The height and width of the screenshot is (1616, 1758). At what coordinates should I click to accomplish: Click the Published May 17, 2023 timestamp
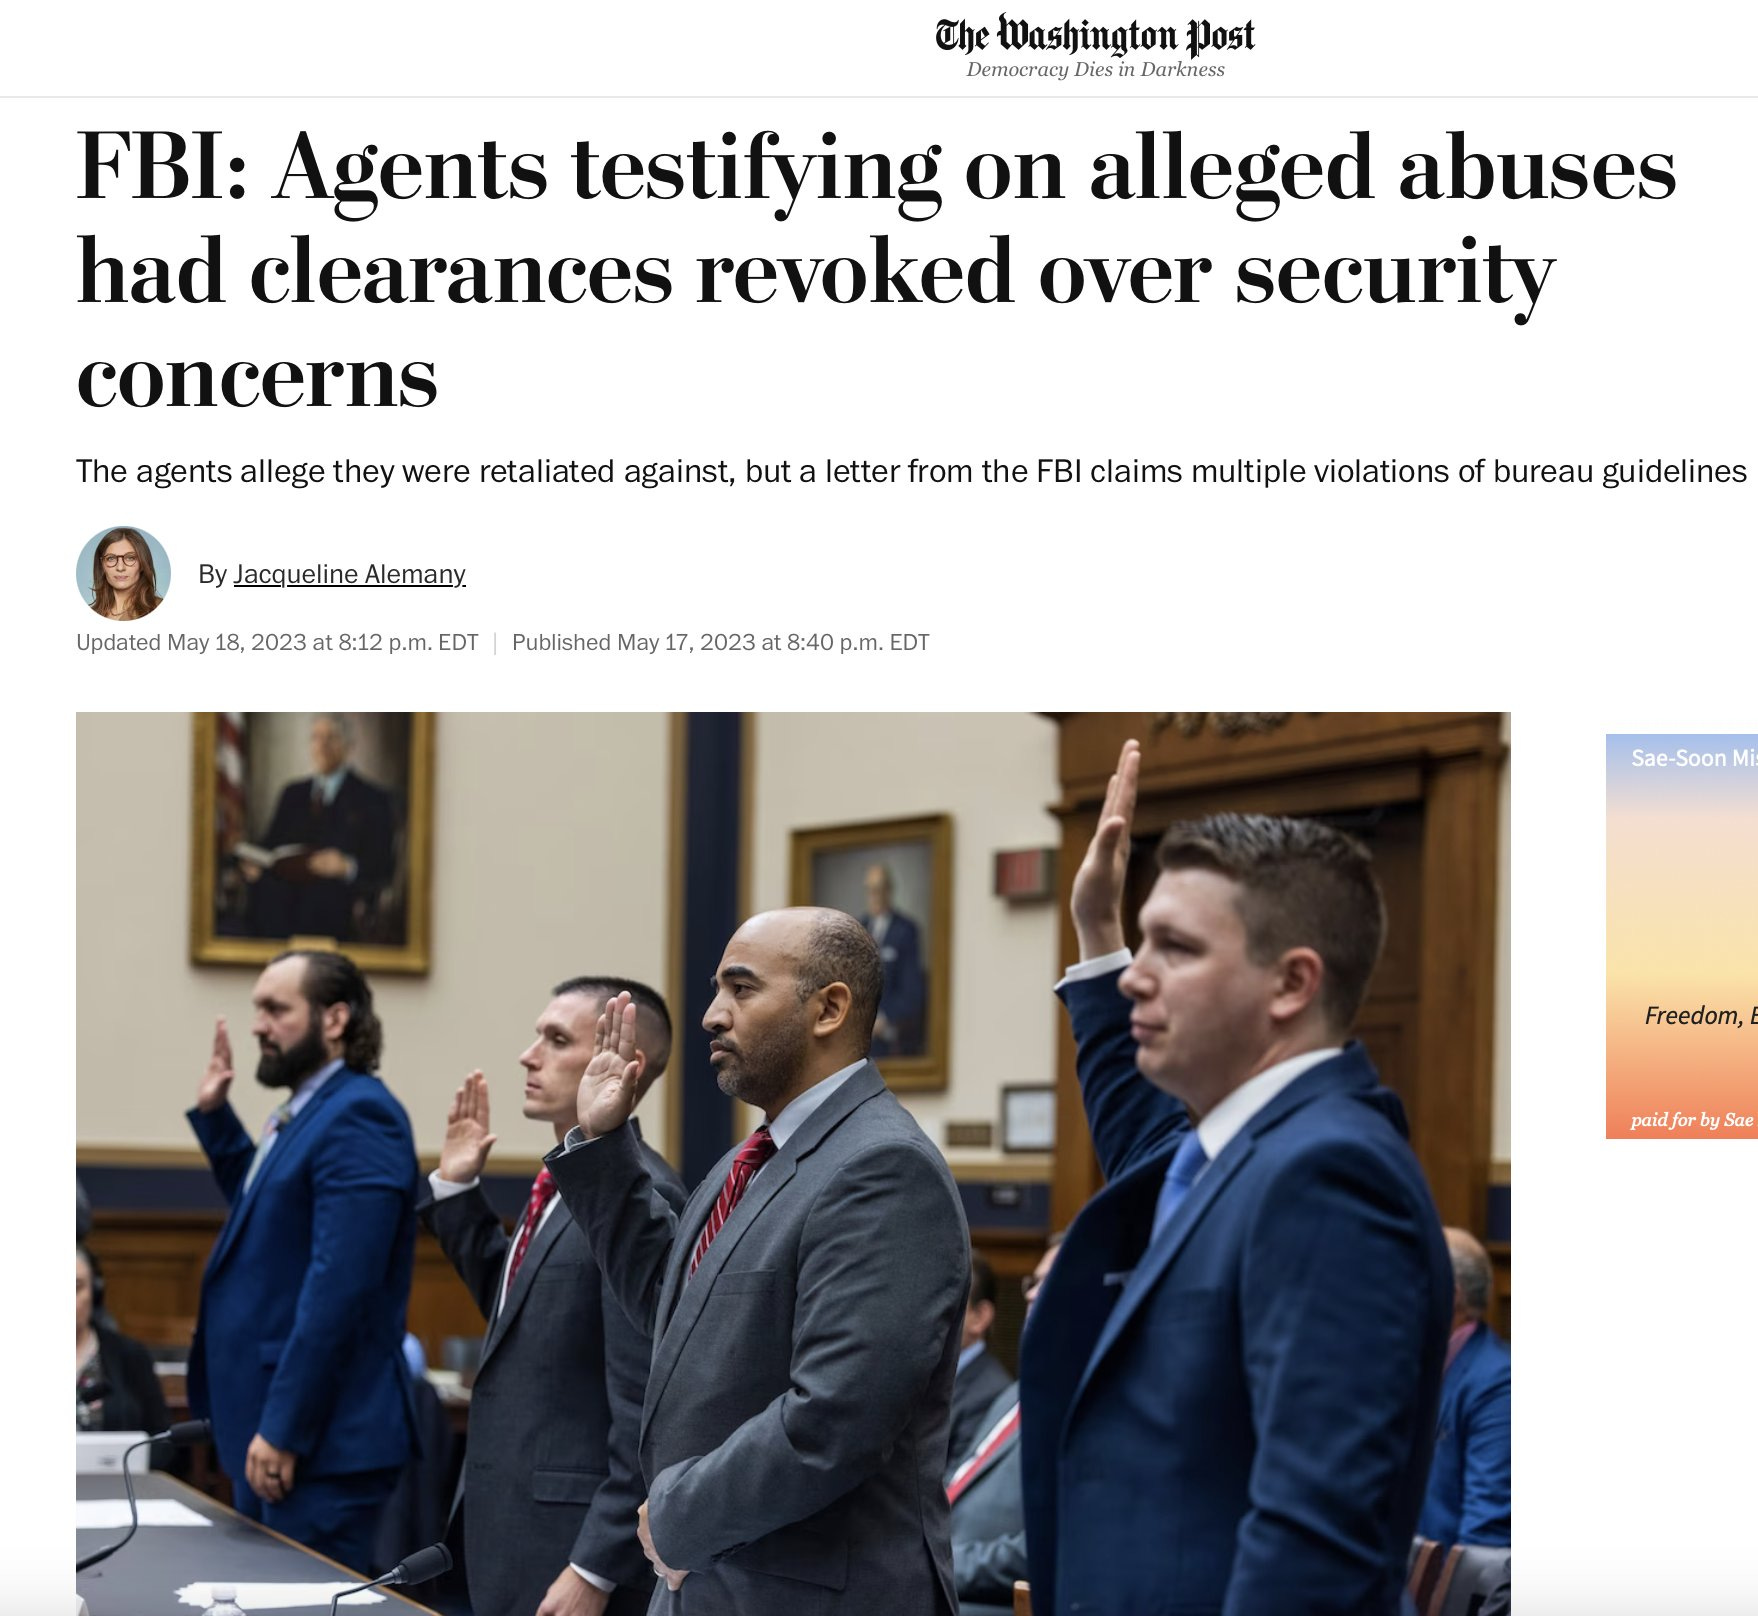721,642
